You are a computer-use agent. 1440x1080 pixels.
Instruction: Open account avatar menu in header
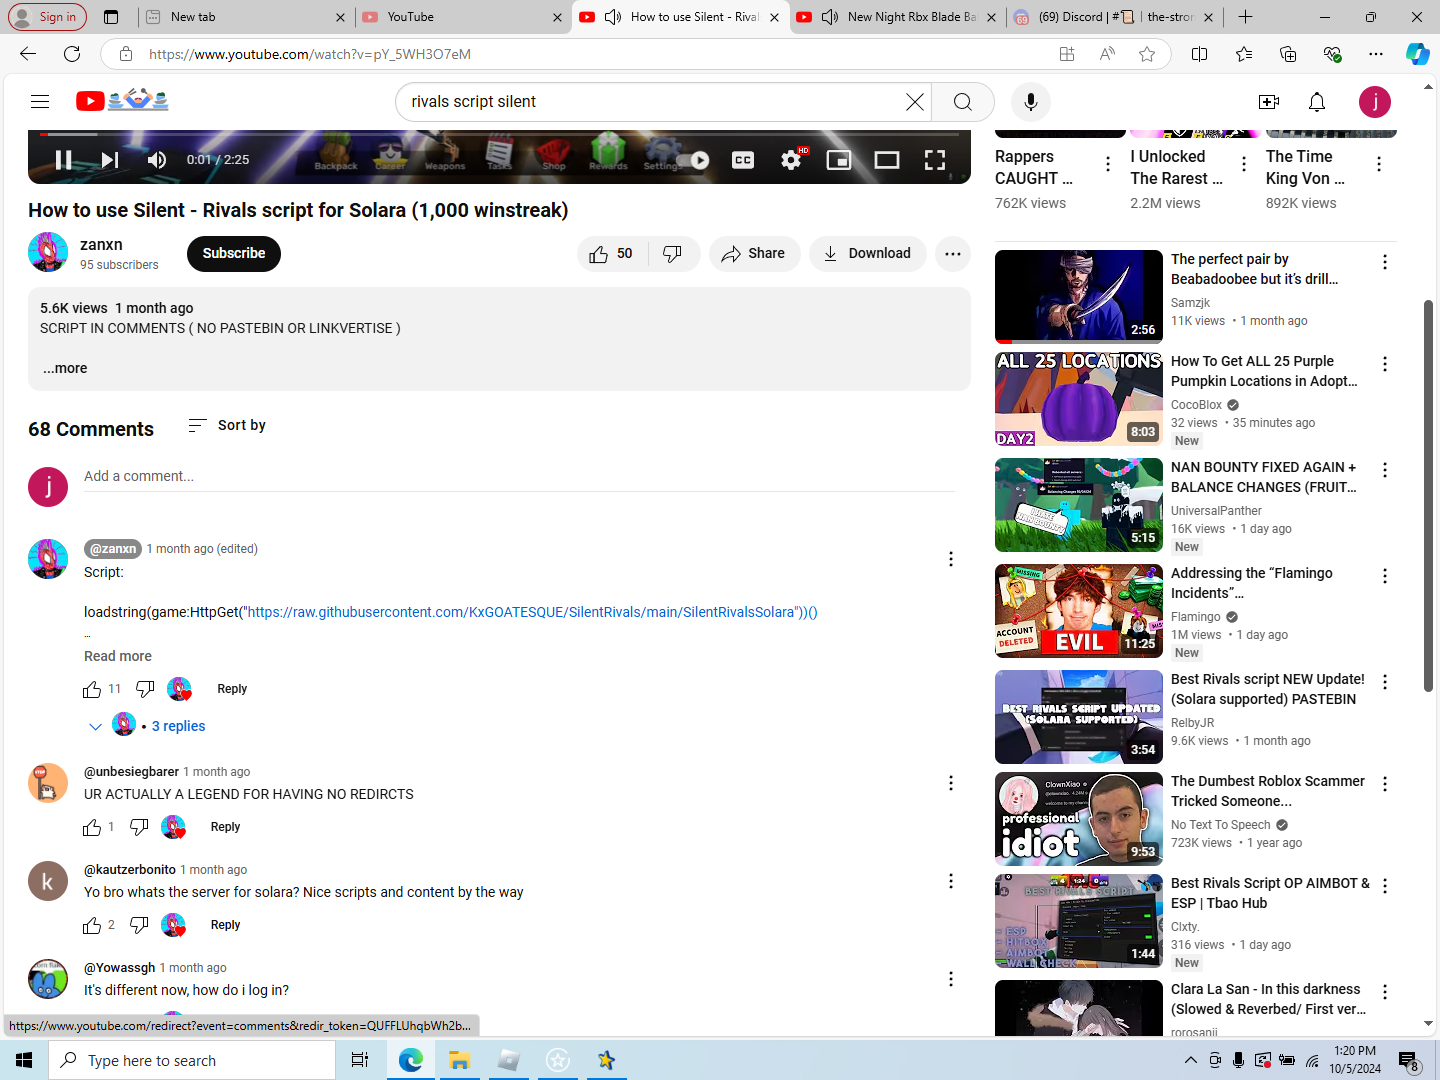pos(1375,102)
